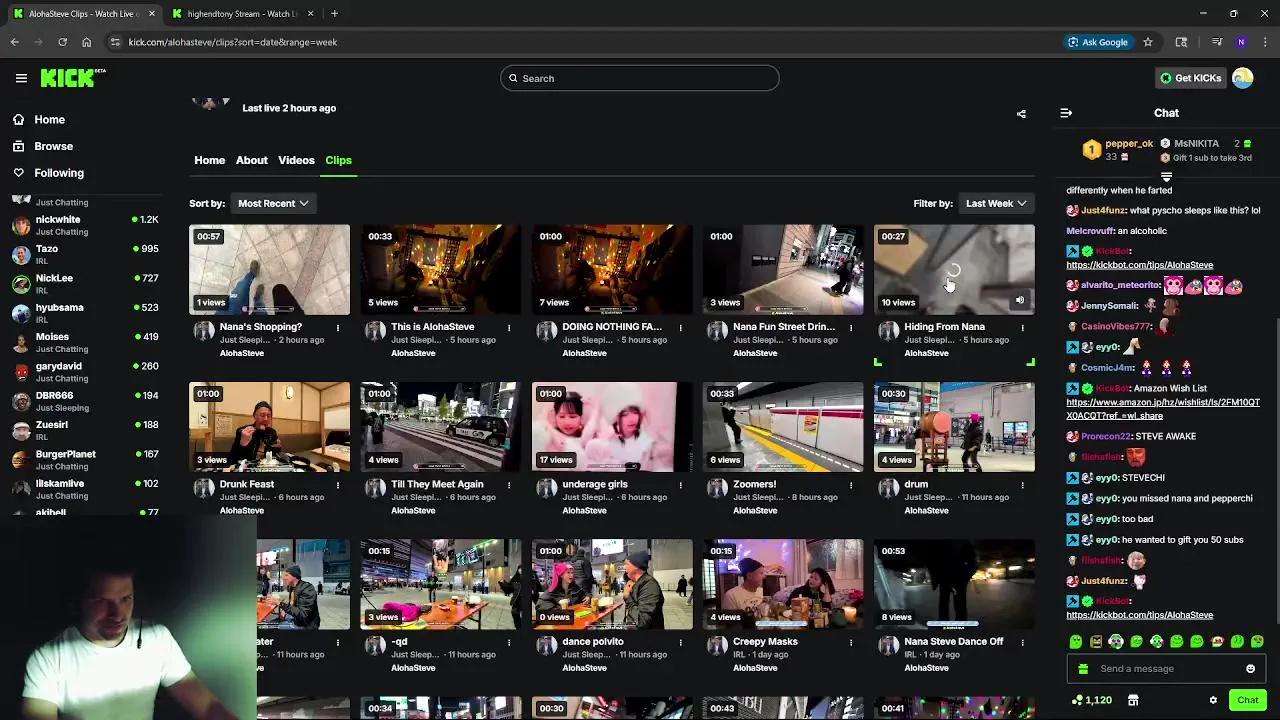Screen dimensions: 1280x720
Task: Switch to the Videos tab
Action: 296,160
